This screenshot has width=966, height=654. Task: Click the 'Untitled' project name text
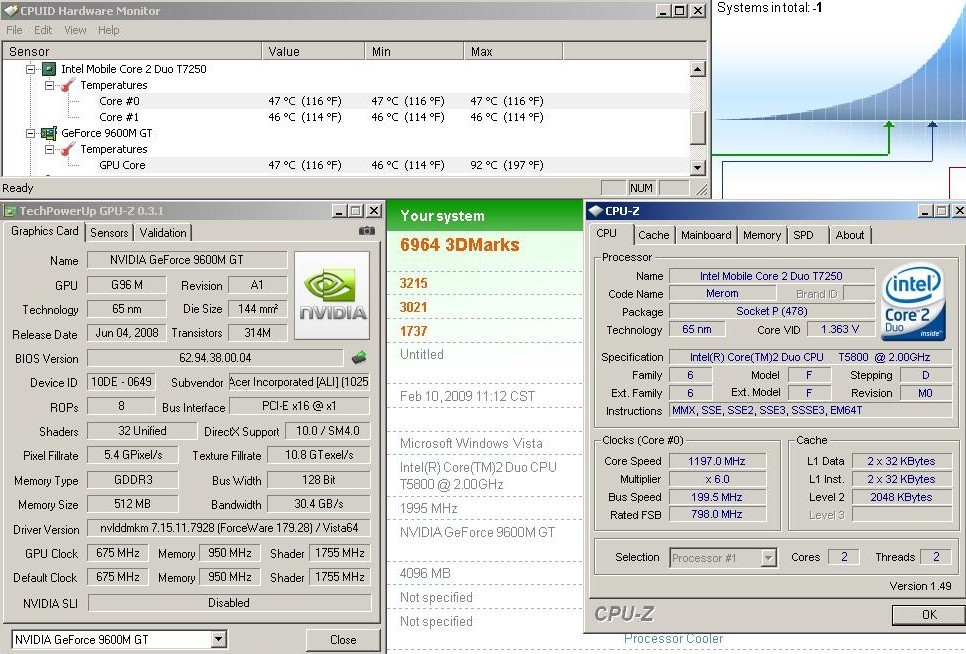coord(421,354)
